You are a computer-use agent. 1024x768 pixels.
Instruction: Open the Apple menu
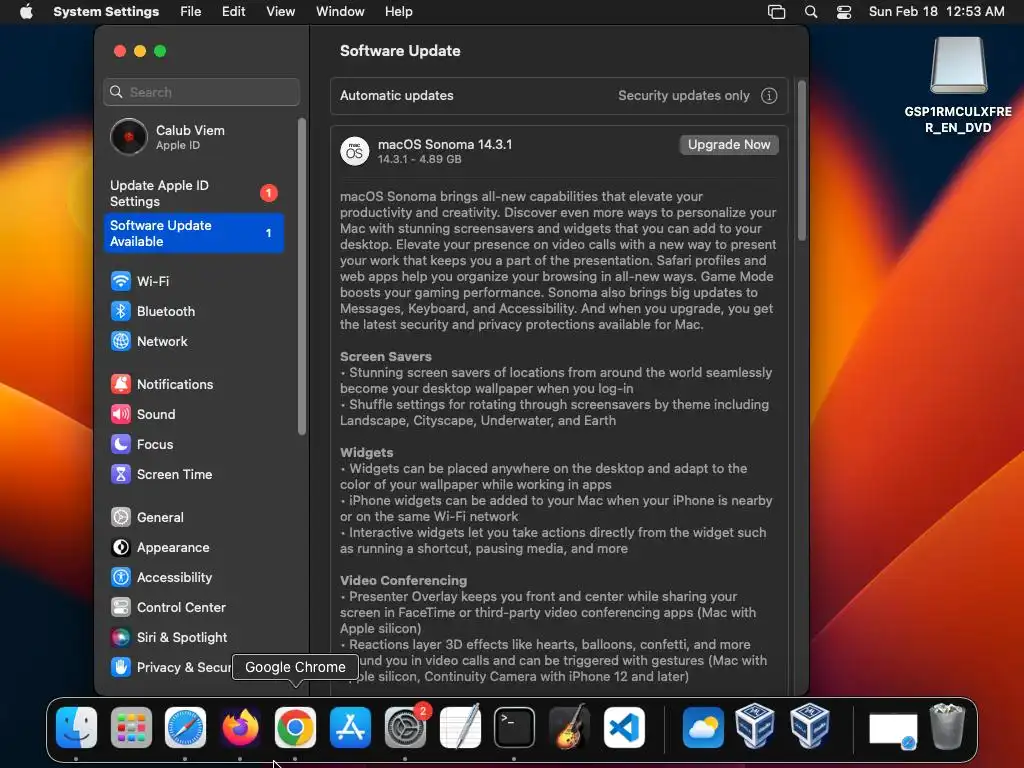click(x=26, y=12)
